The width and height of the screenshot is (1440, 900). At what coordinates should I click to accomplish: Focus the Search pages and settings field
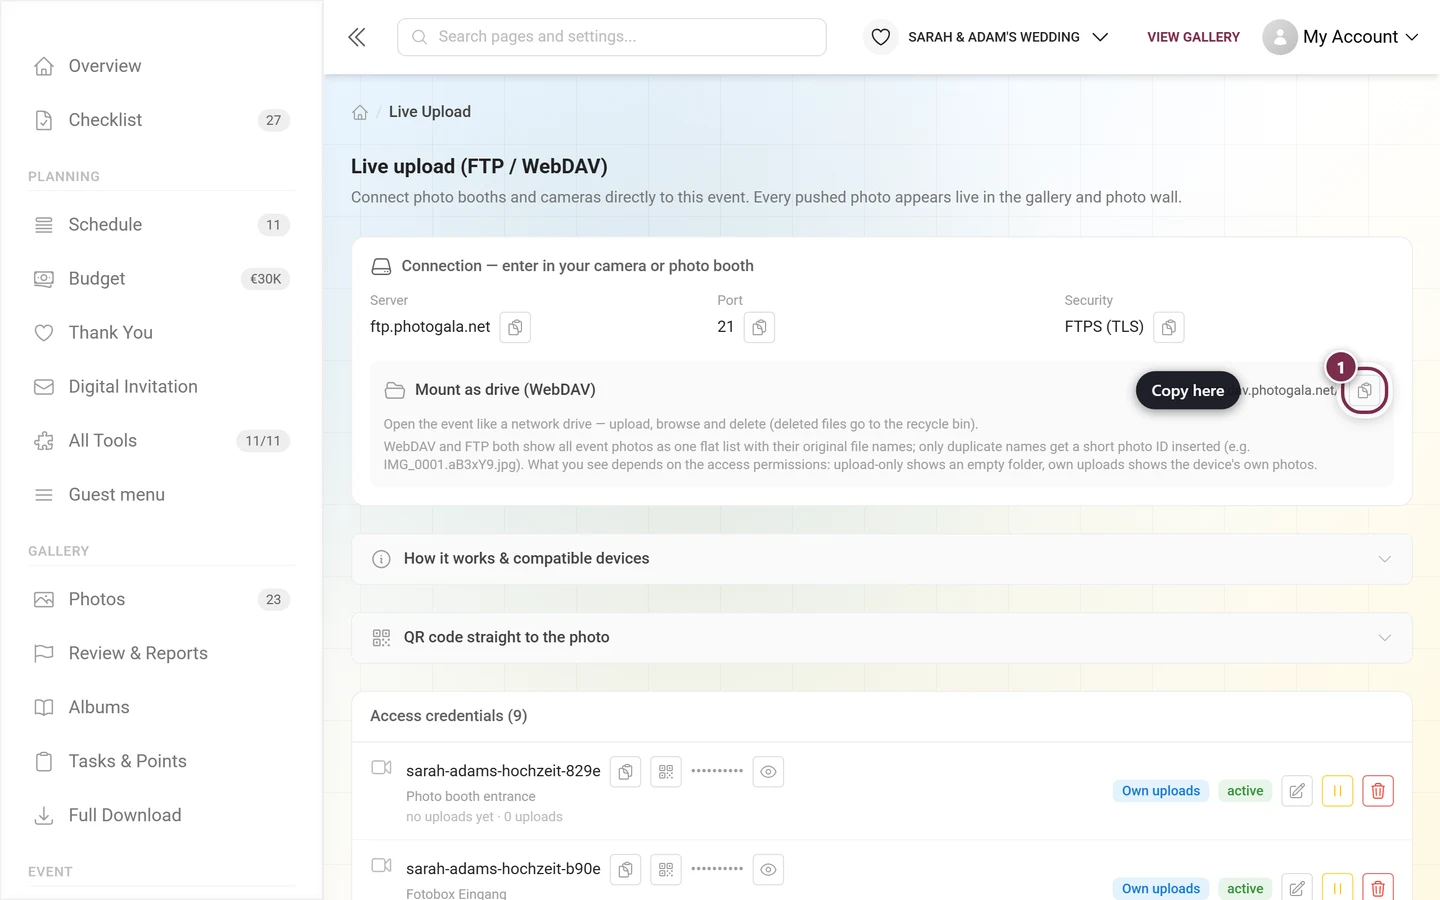(x=612, y=37)
